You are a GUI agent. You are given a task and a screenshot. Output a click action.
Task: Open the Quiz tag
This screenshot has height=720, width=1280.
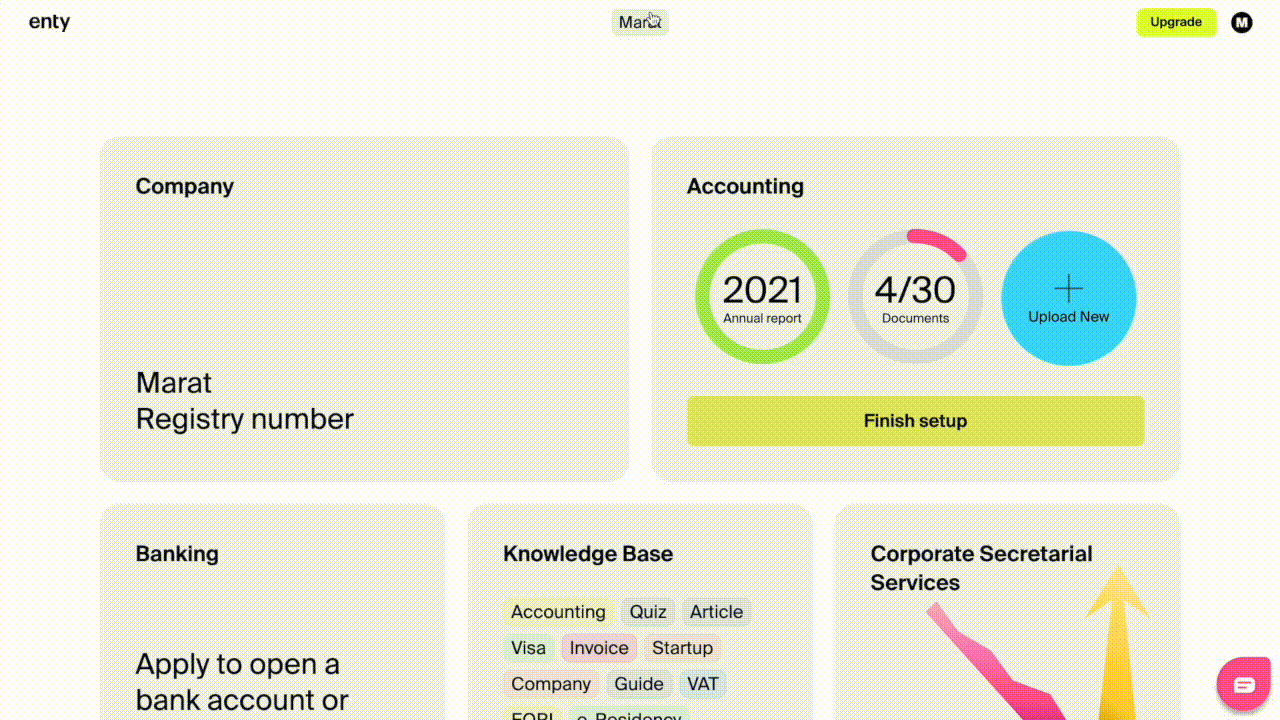pyautogui.click(x=647, y=612)
